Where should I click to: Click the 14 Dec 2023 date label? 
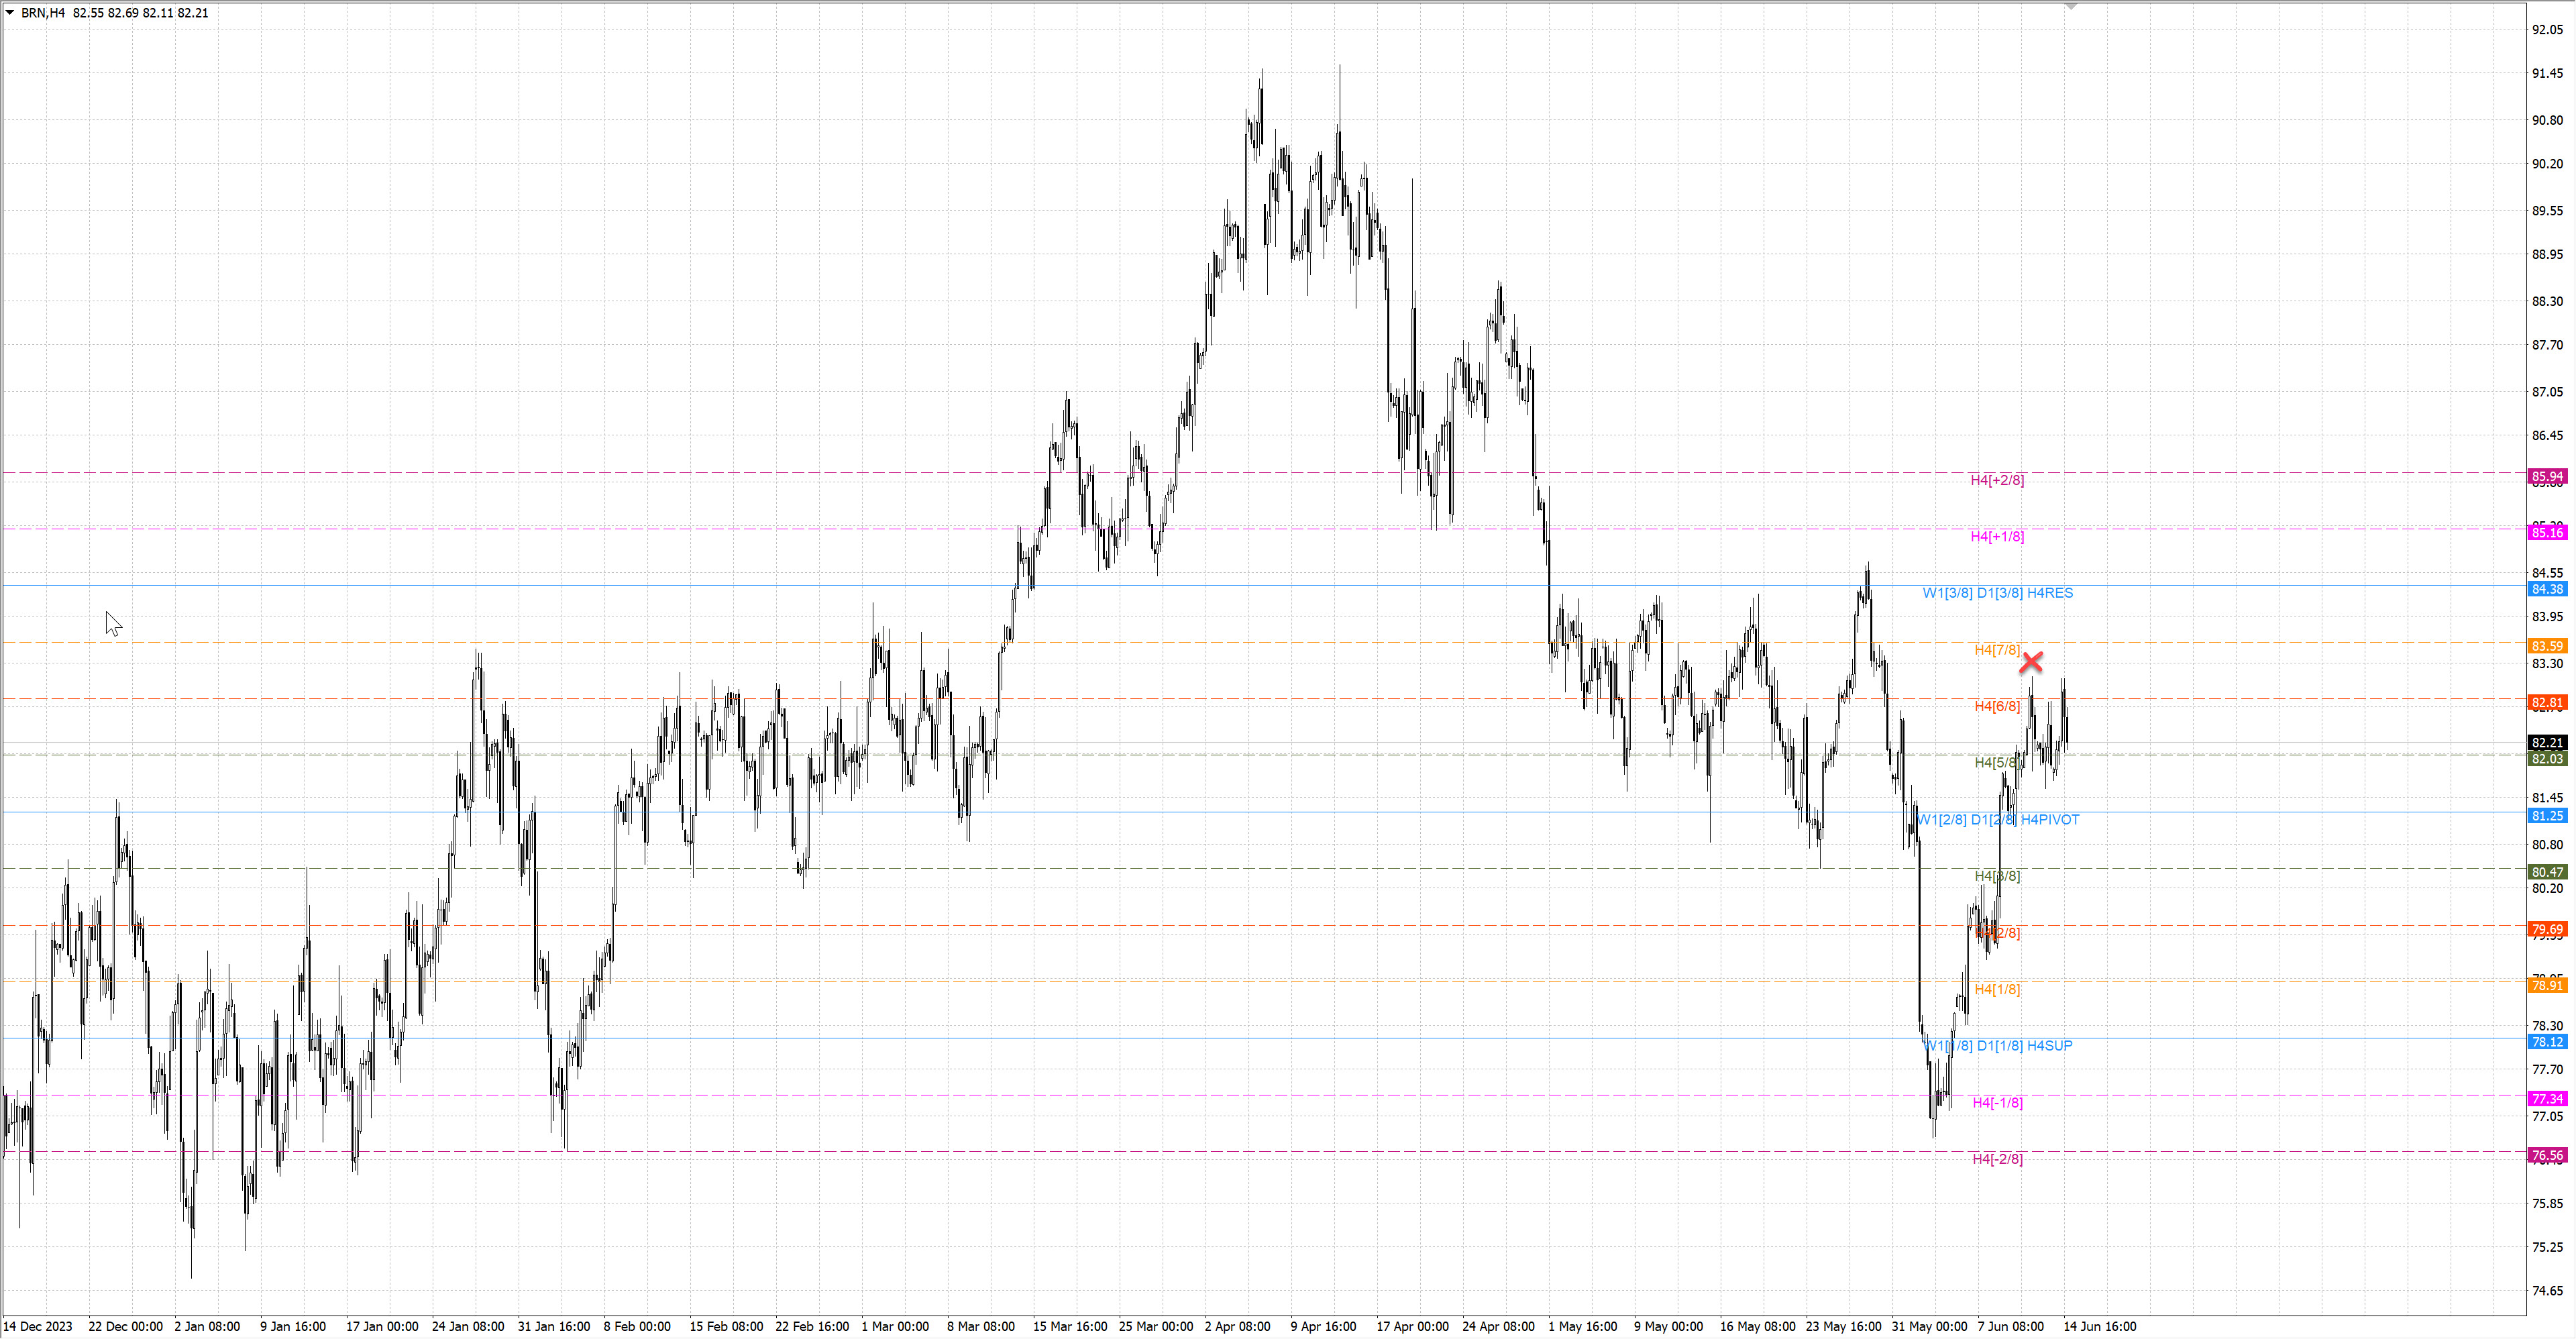point(38,1326)
